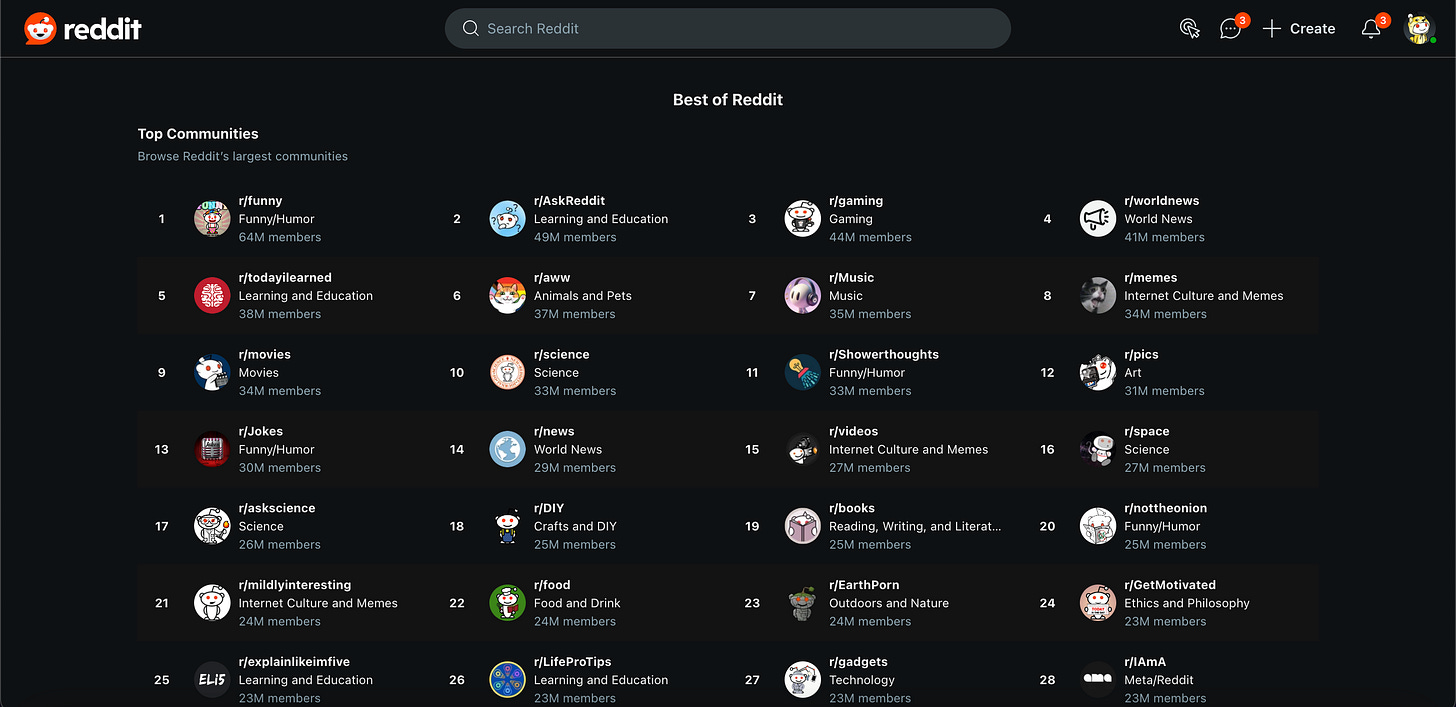Click the r/memes community avatar
Screen dimensions: 1456x707
point(1098,295)
